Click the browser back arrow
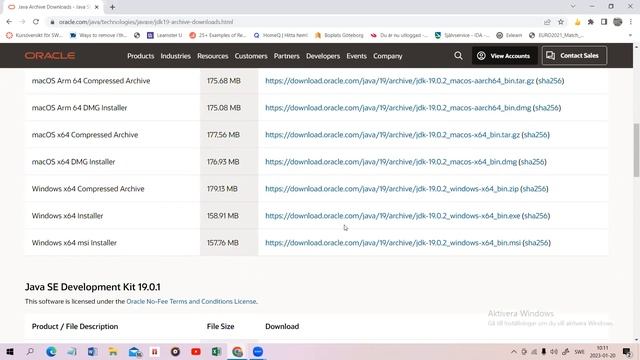Screen dimensions: 640x360 (x=9, y=22)
